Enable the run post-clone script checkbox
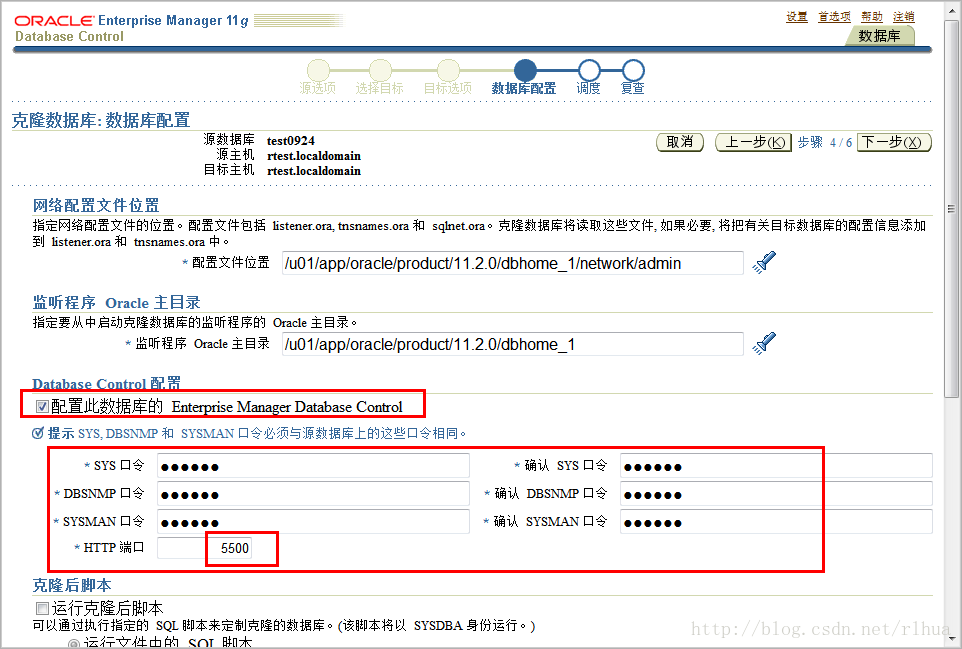The width and height of the screenshot is (962, 649). (x=42, y=609)
